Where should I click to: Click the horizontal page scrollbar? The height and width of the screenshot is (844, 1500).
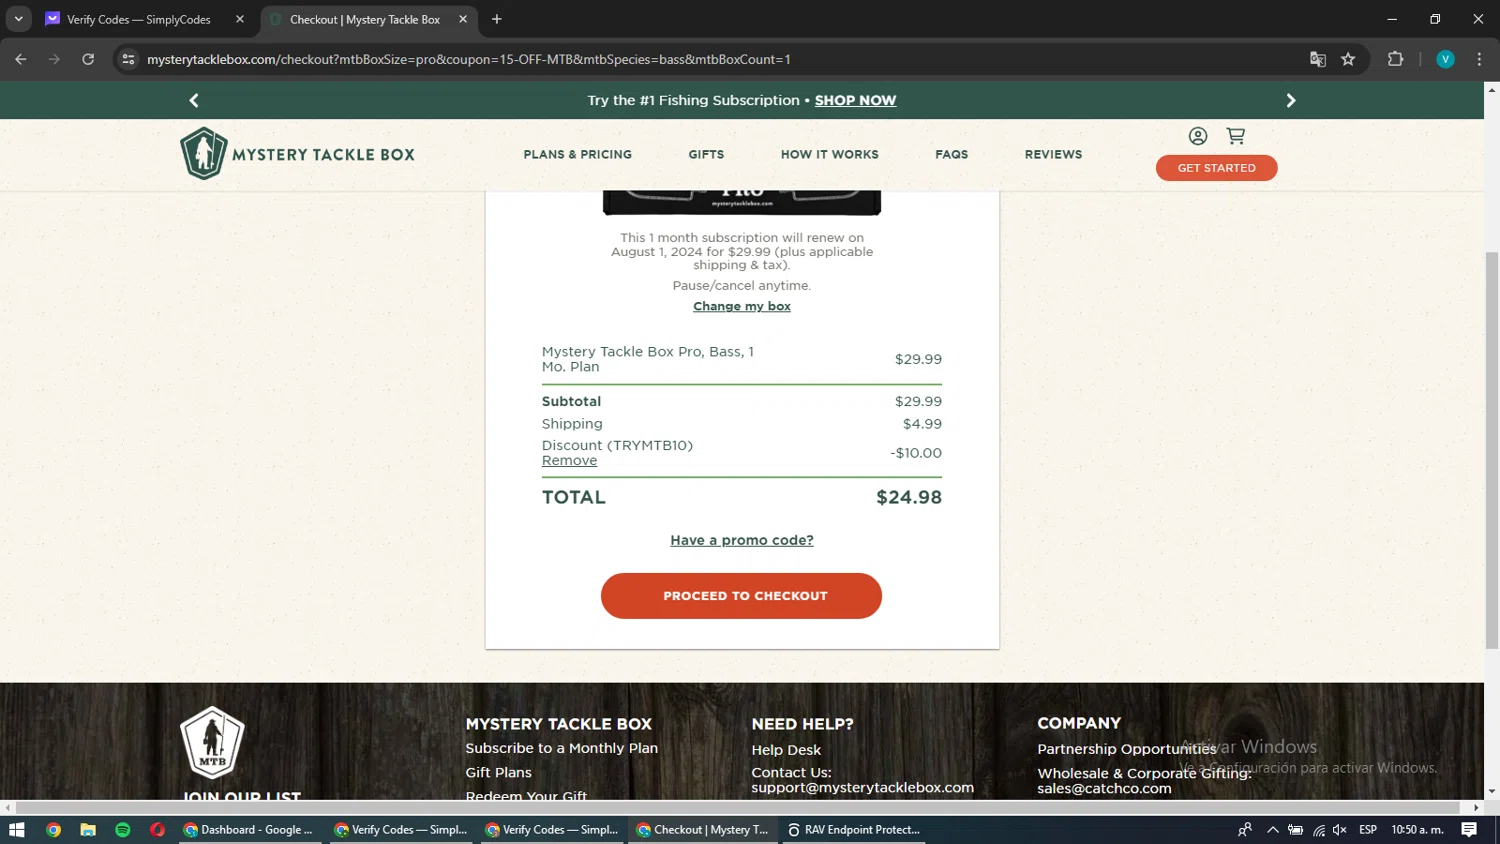(738, 807)
